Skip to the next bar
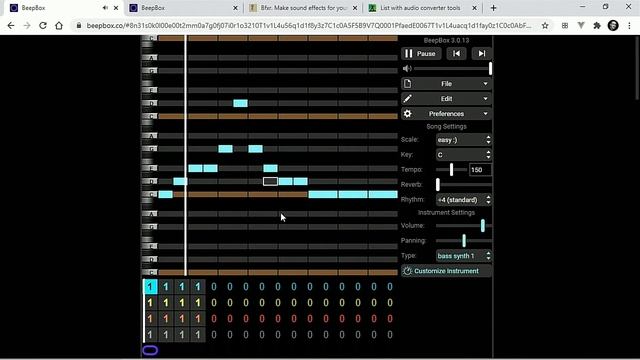Image resolution: width=640 pixels, height=360 pixels. tap(482, 53)
